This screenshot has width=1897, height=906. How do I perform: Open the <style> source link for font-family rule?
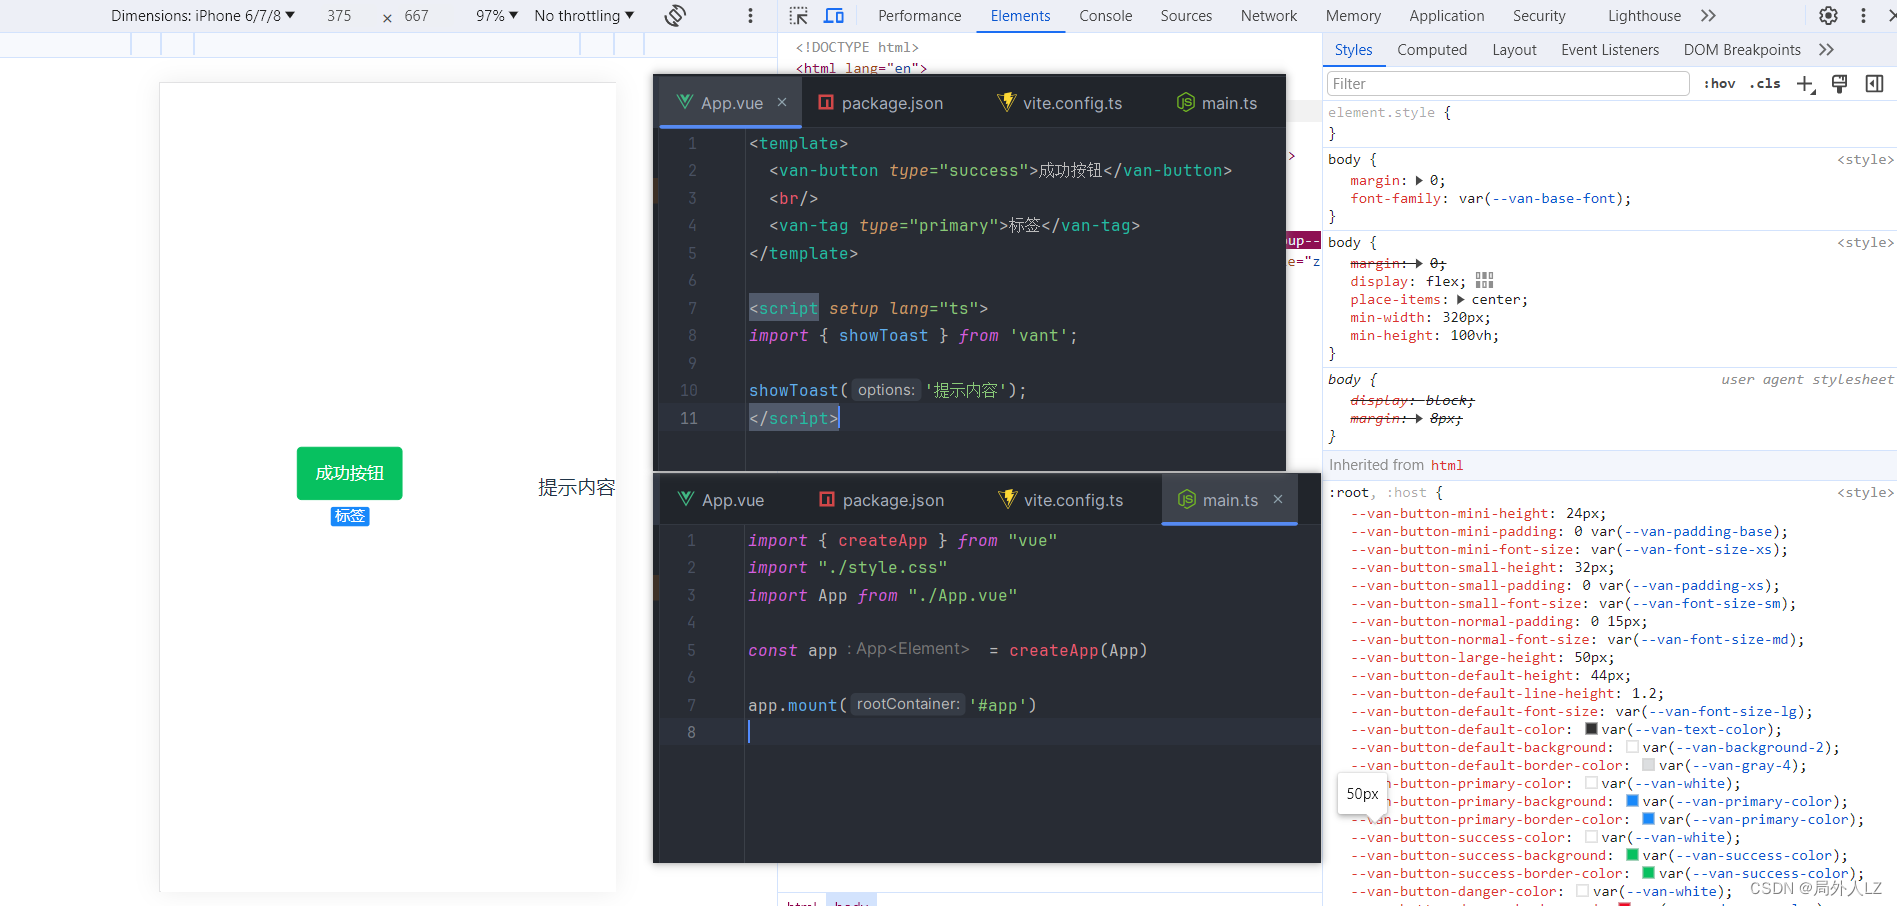coord(1864,160)
